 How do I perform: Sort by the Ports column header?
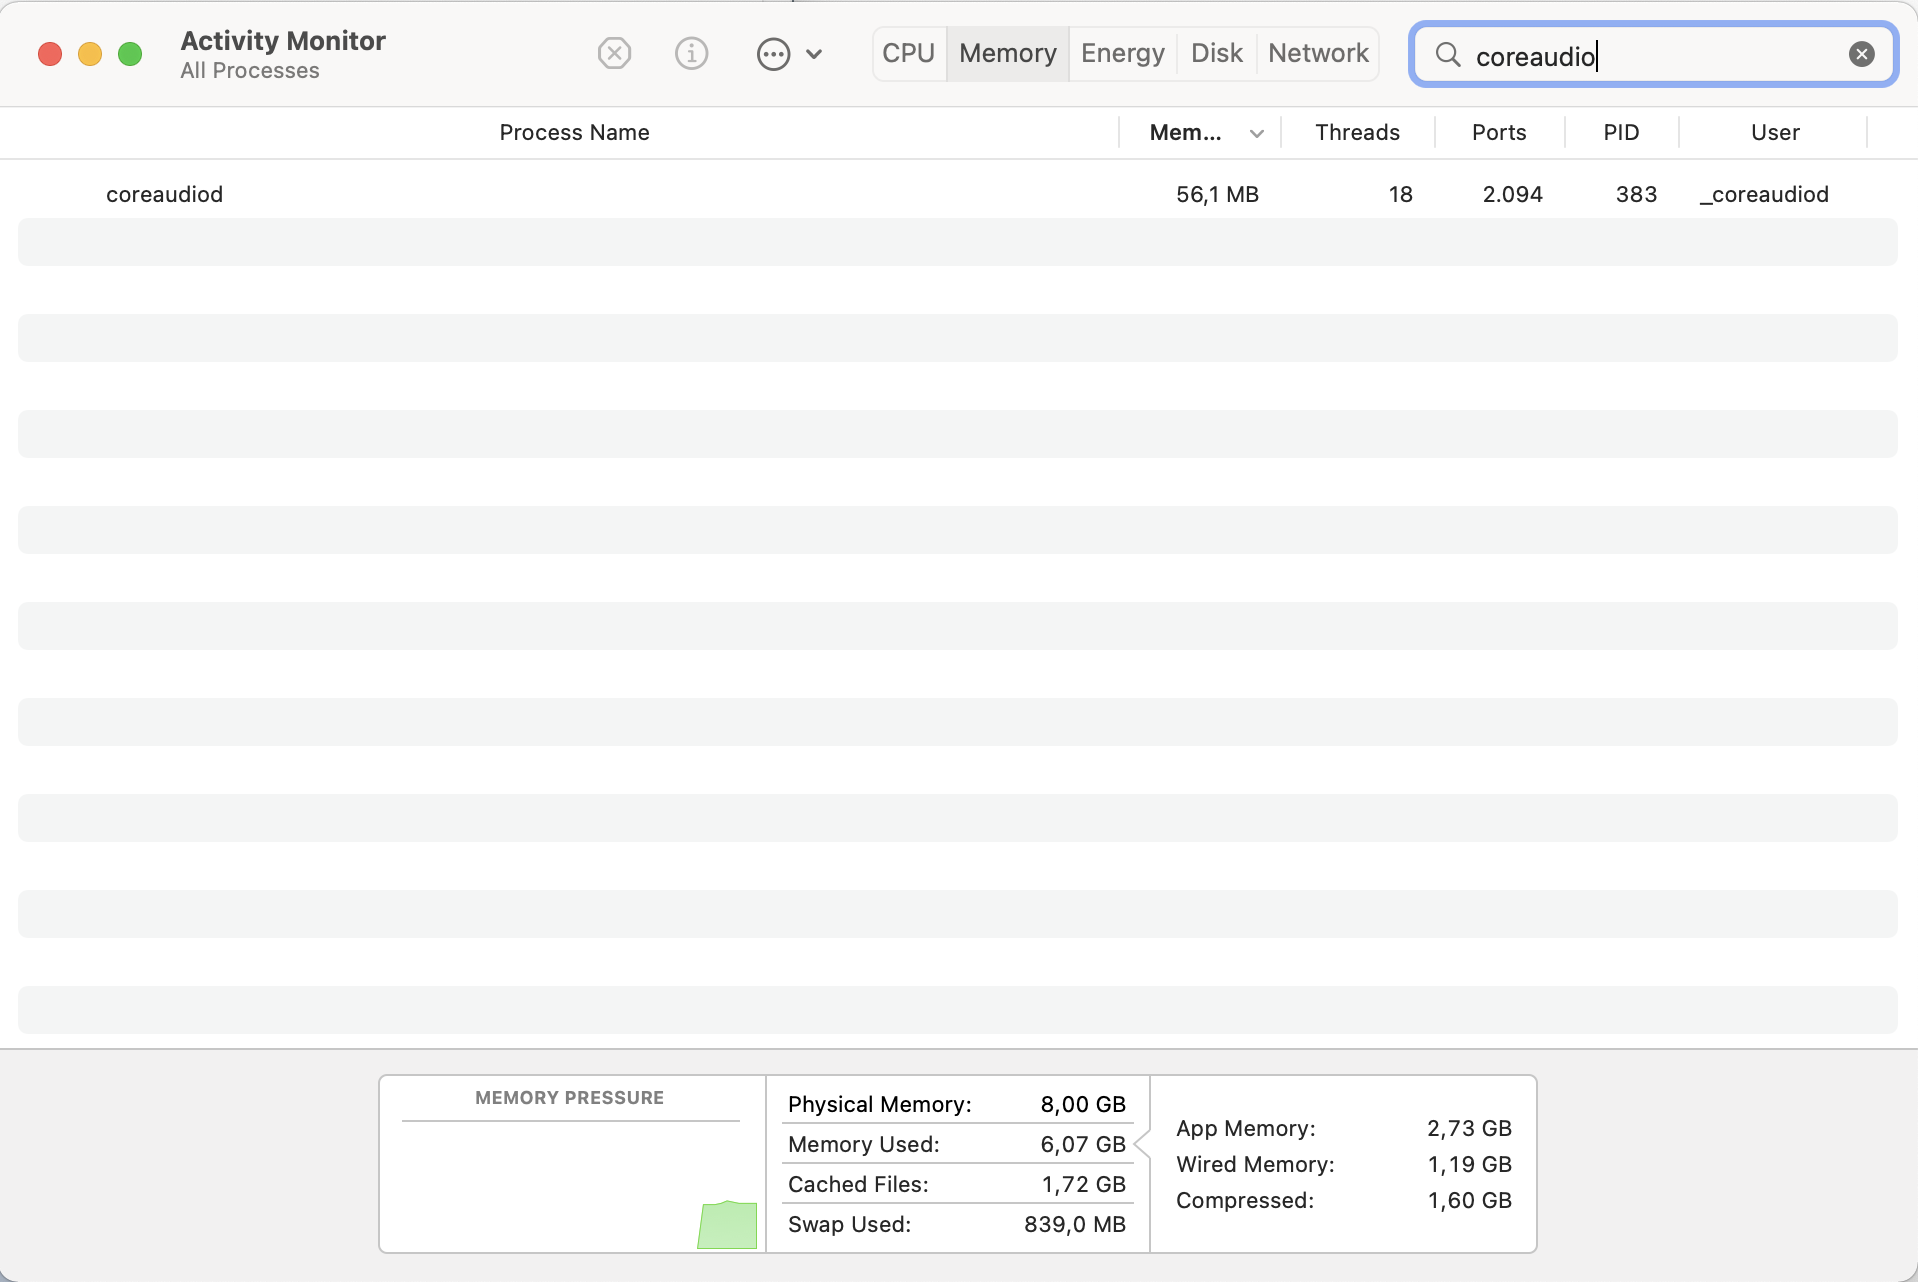click(x=1498, y=132)
